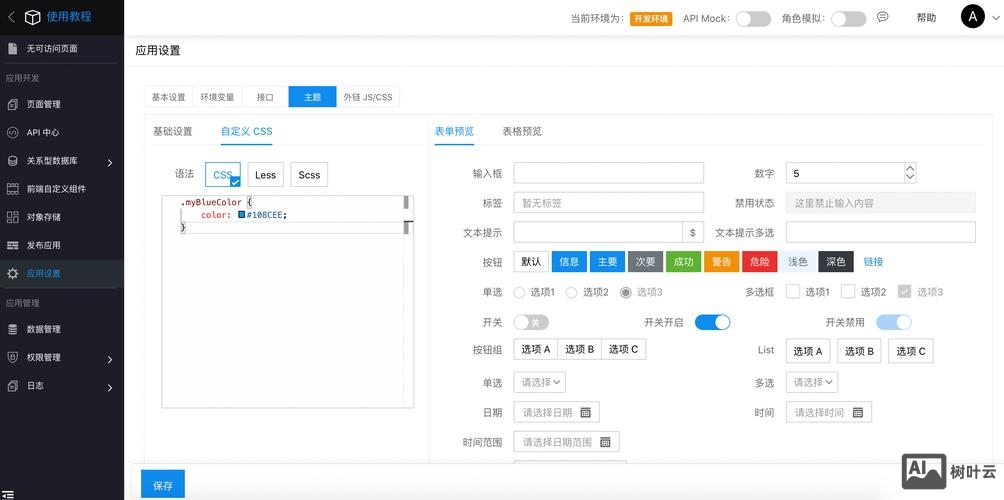Screen dimensions: 1004x500
Task: Select the Scss syntax option
Action: tap(309, 175)
